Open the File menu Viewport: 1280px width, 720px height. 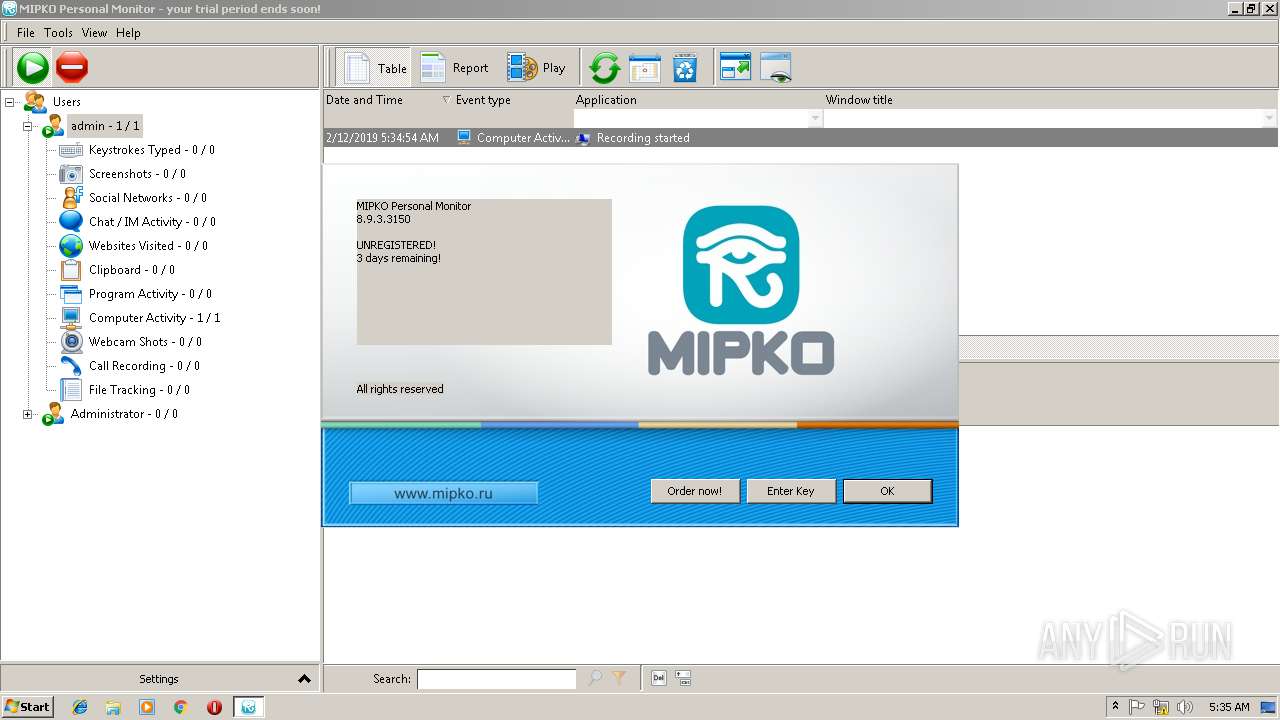pos(26,33)
